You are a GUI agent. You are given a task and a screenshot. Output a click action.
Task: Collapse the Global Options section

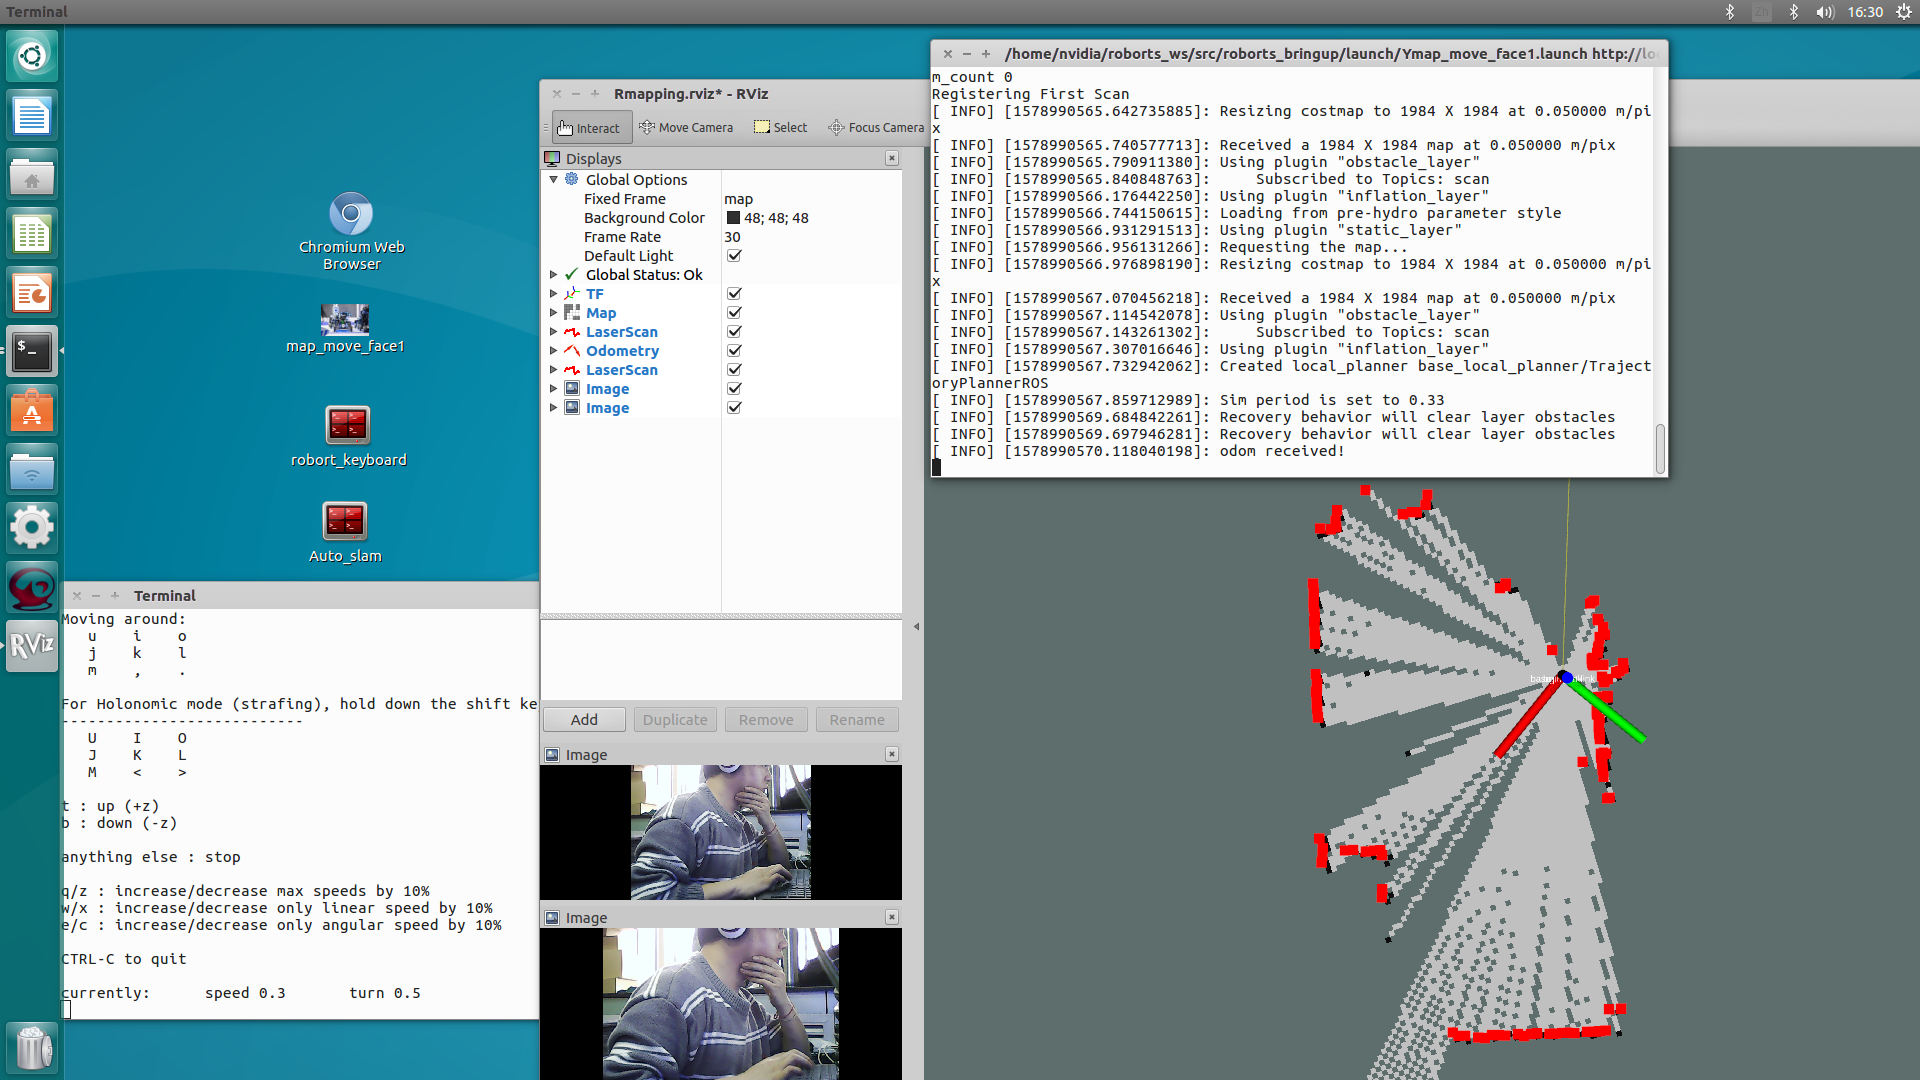553,180
